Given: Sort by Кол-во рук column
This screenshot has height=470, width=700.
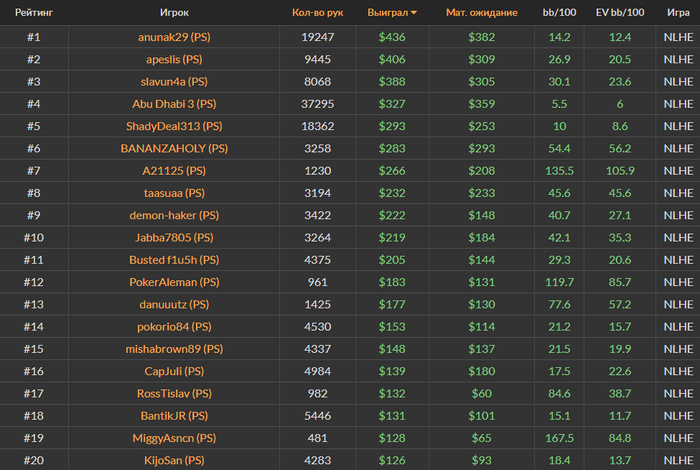Looking at the screenshot, I should tap(317, 13).
